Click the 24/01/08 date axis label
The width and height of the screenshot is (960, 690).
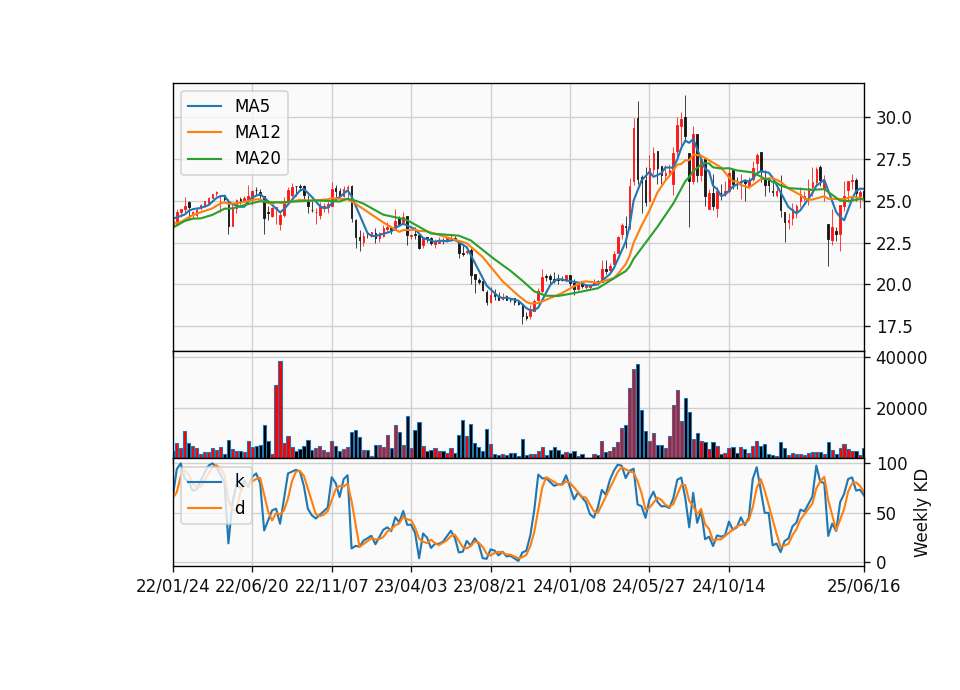click(569, 587)
